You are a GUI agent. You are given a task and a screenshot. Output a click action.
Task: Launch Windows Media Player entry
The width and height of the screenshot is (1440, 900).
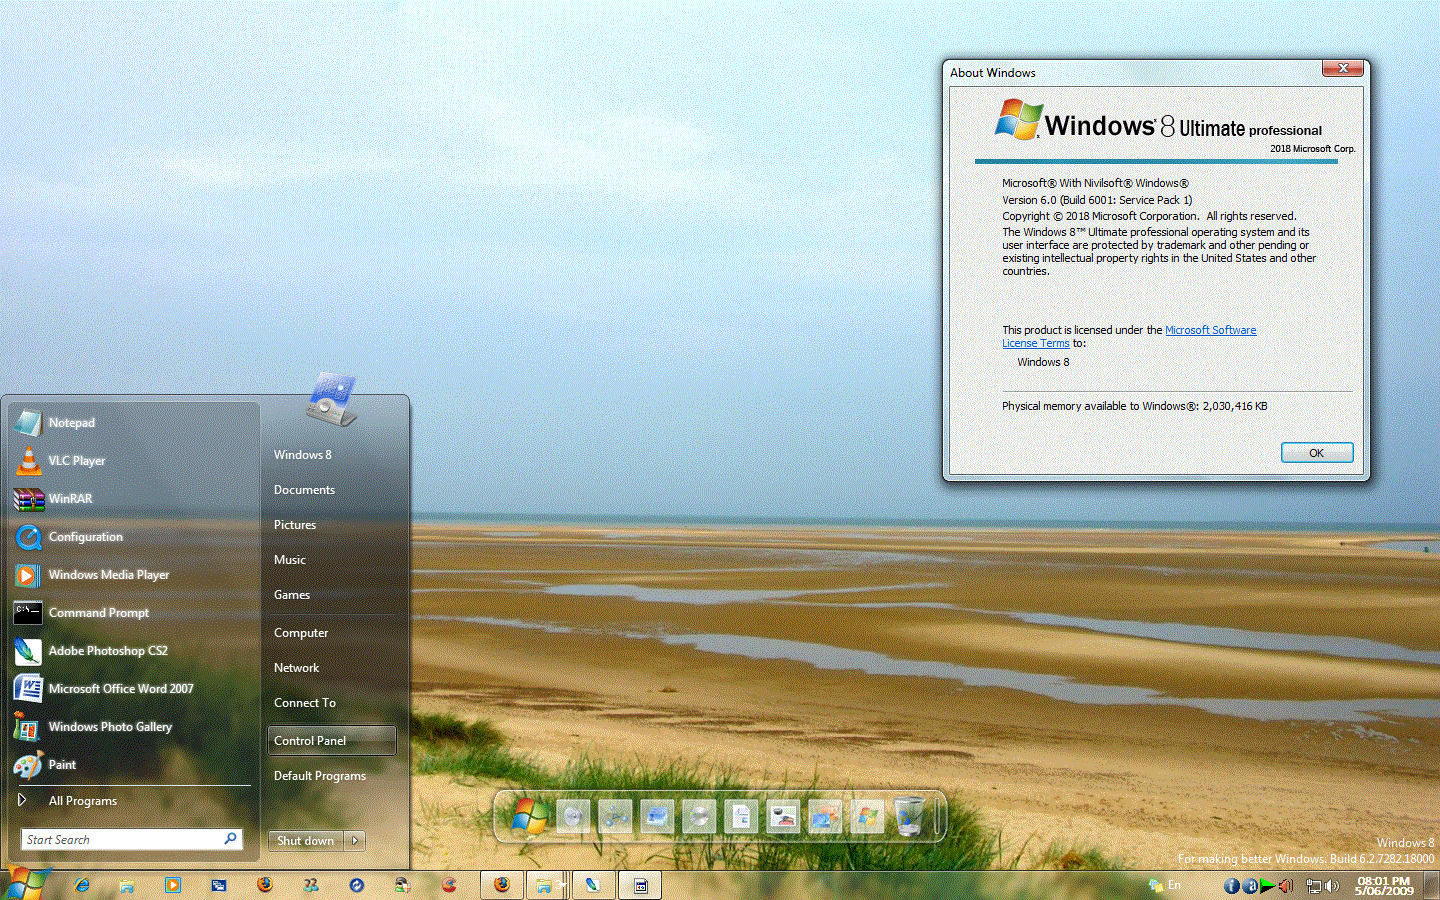[133, 575]
